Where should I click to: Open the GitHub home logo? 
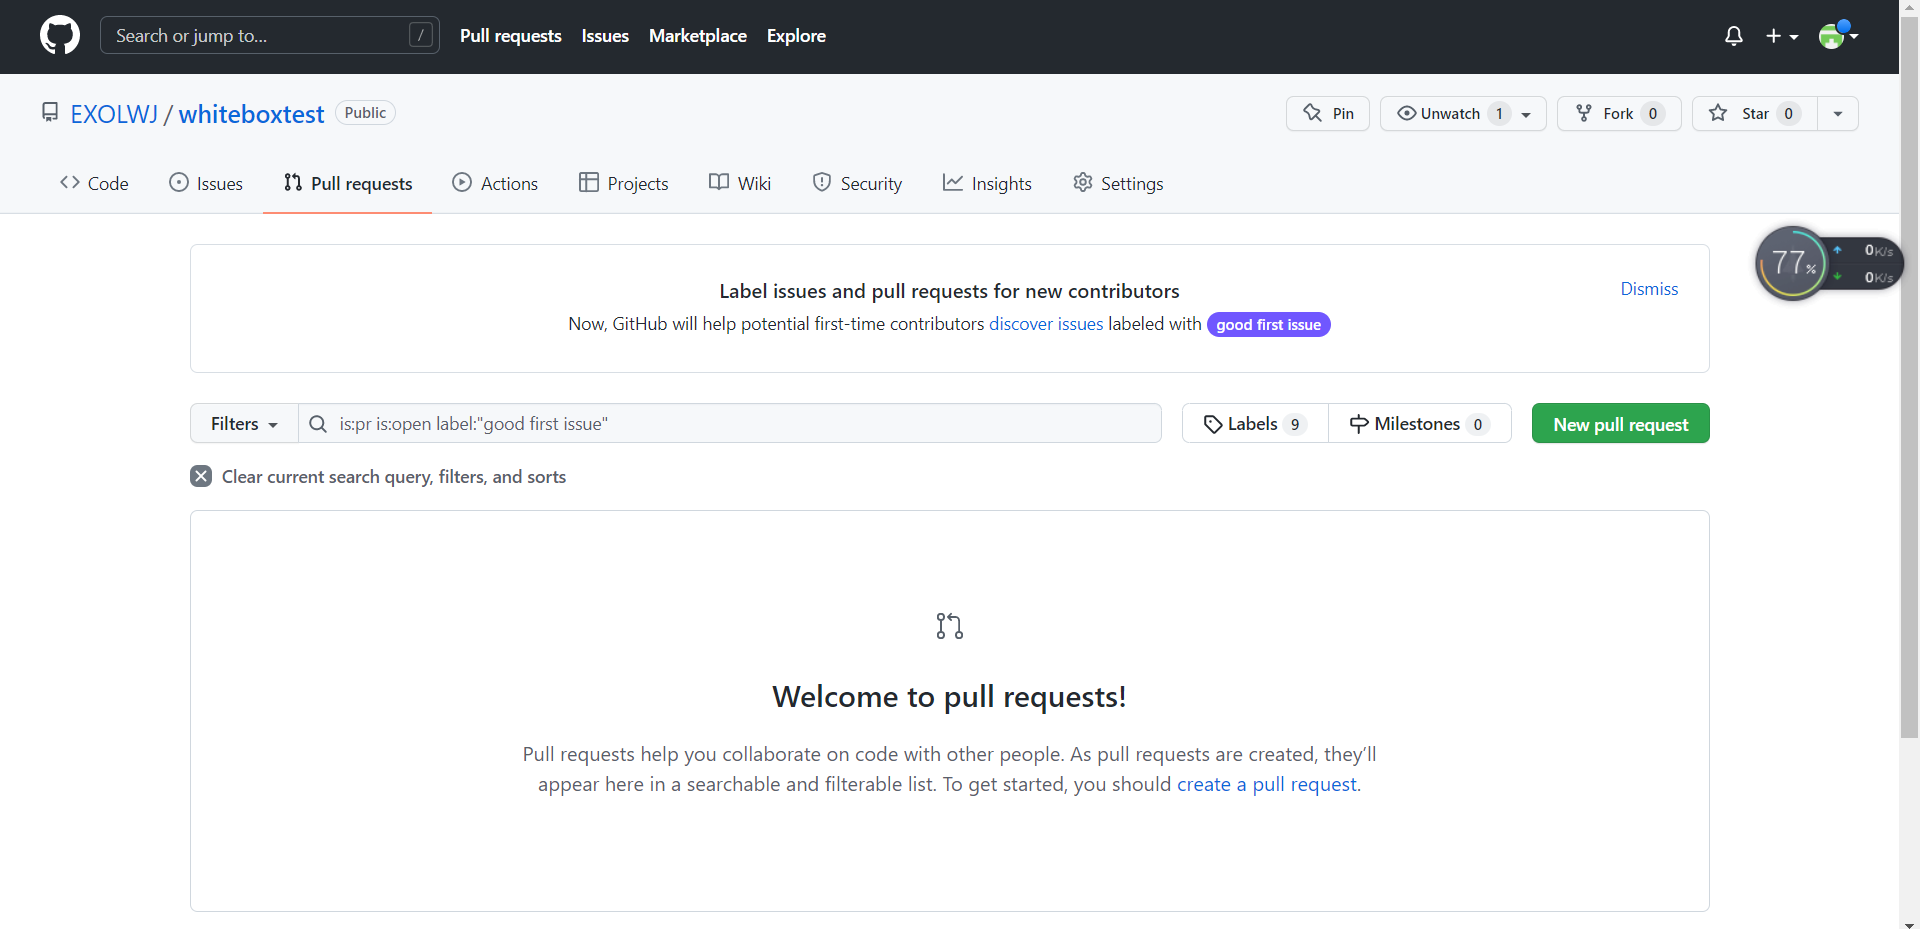click(x=60, y=36)
